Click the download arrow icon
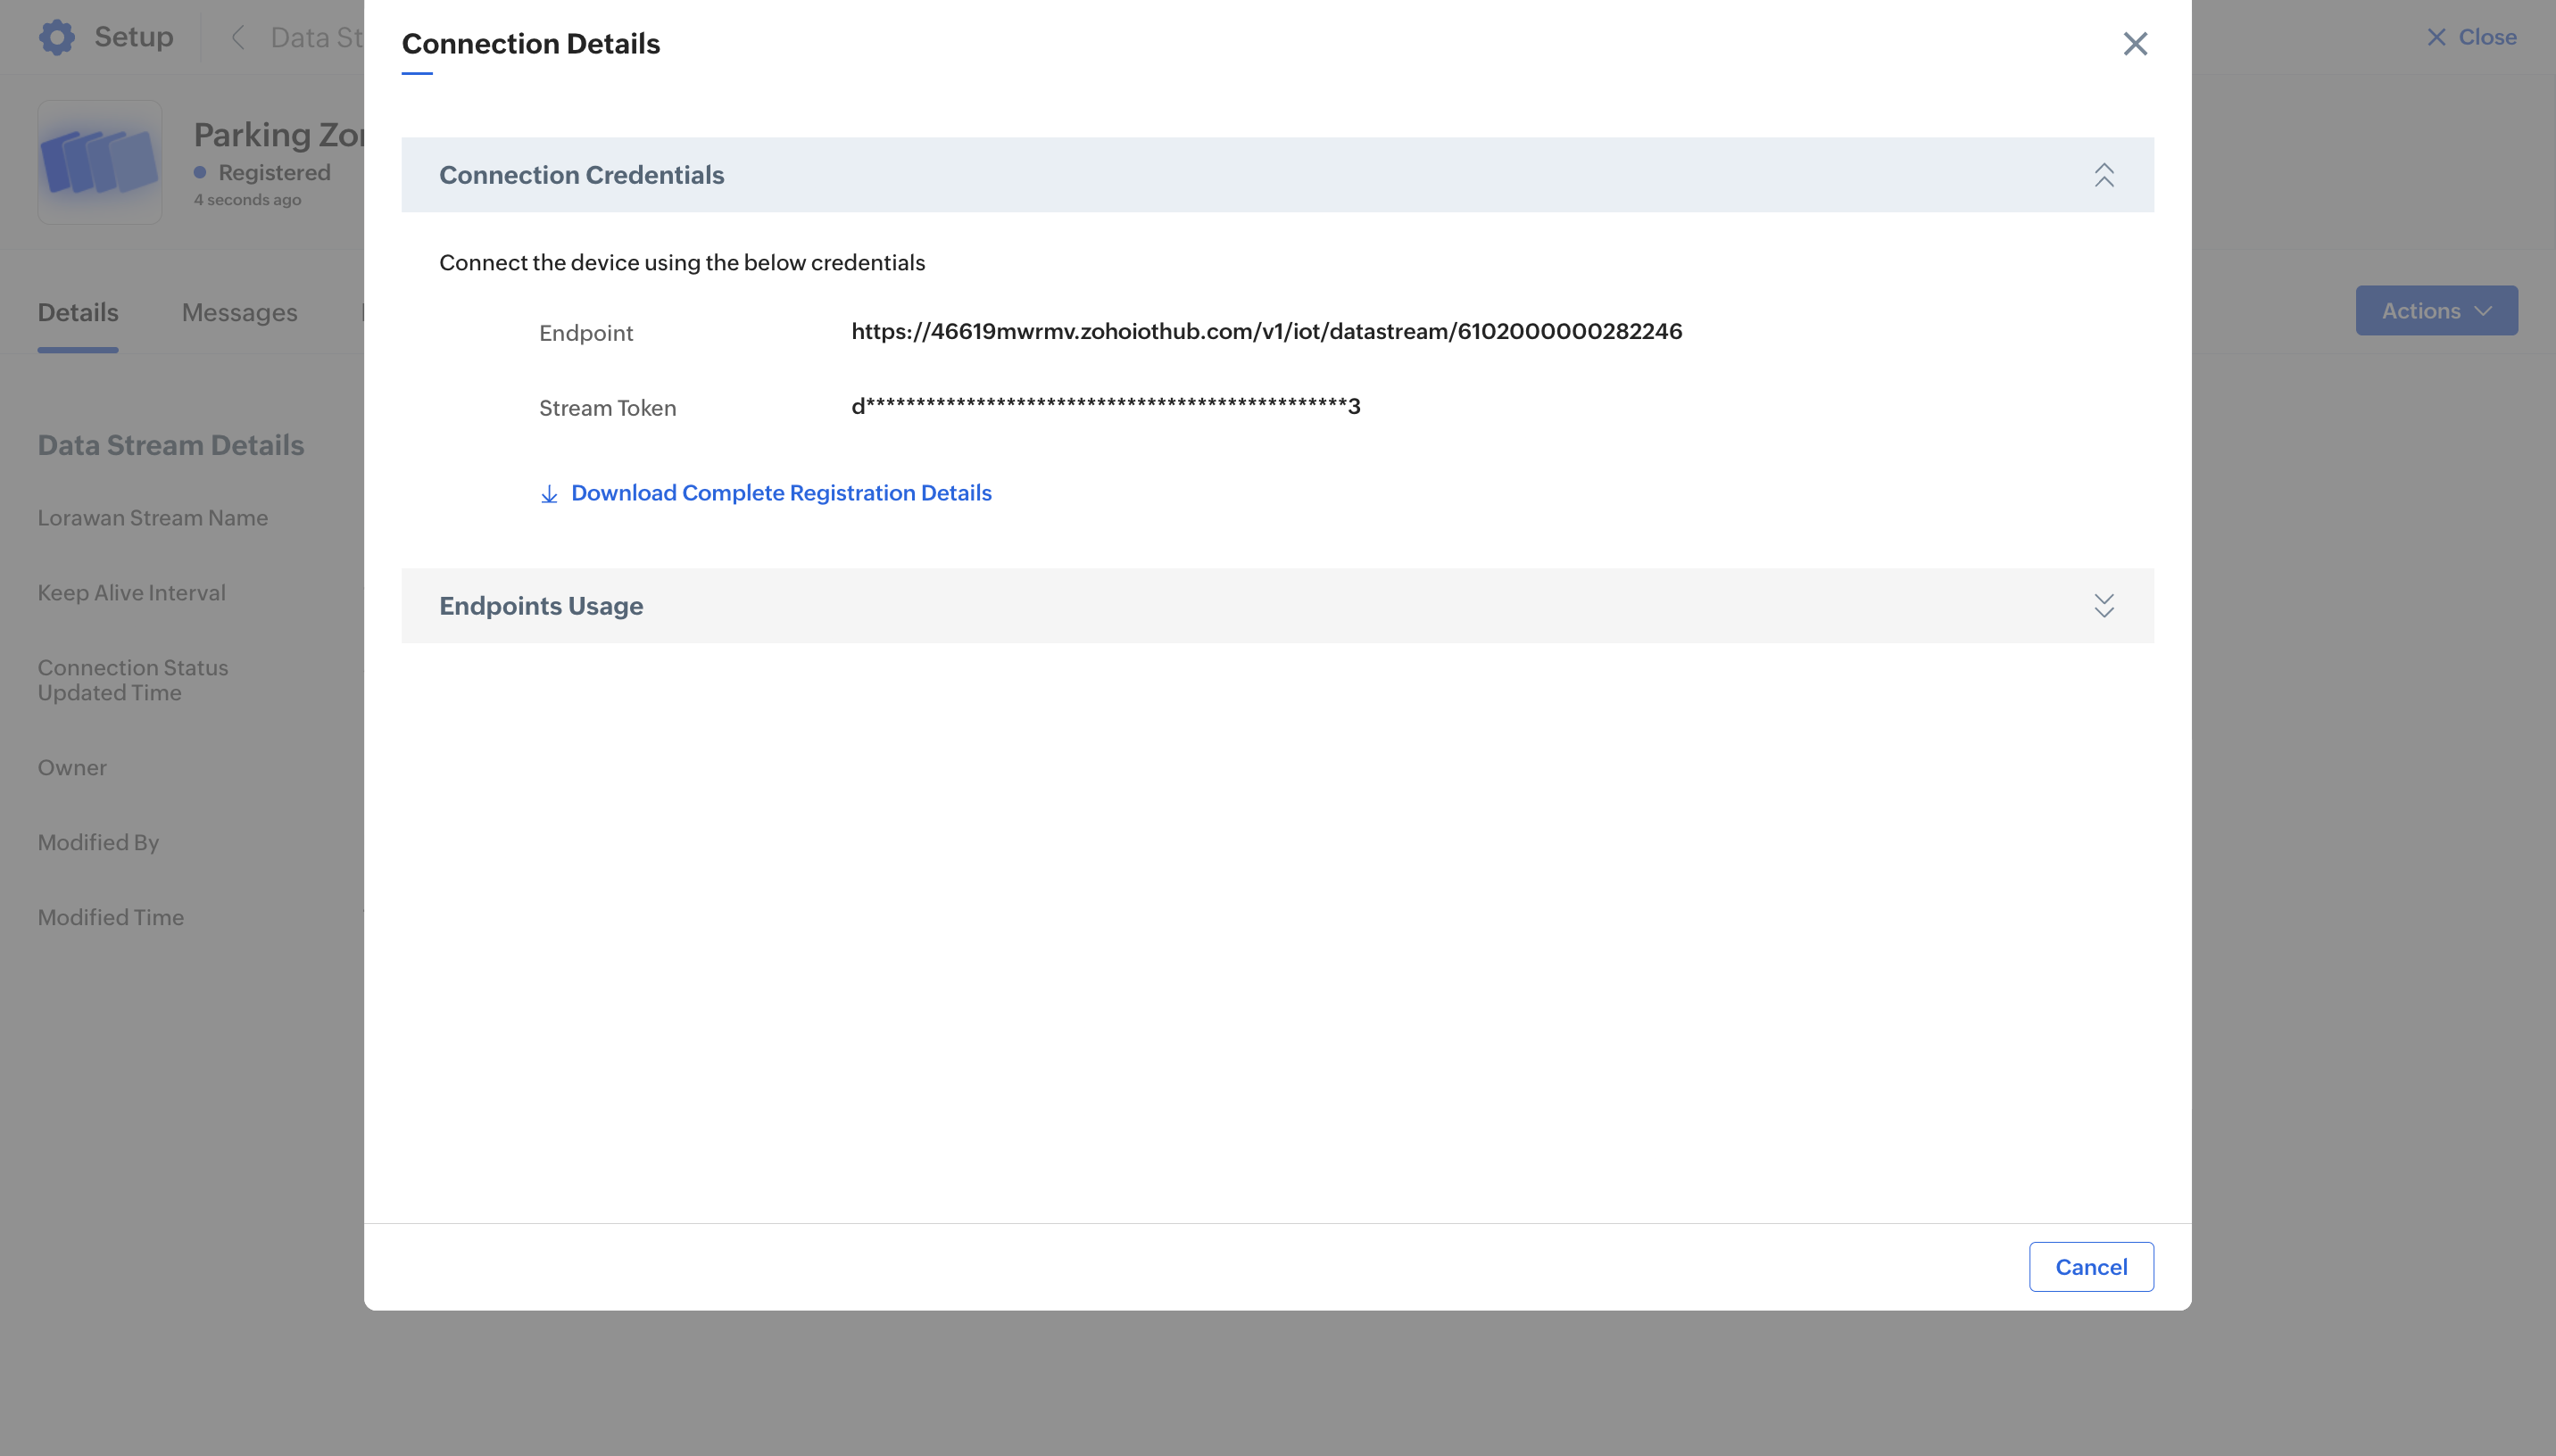2556x1456 pixels. (549, 494)
